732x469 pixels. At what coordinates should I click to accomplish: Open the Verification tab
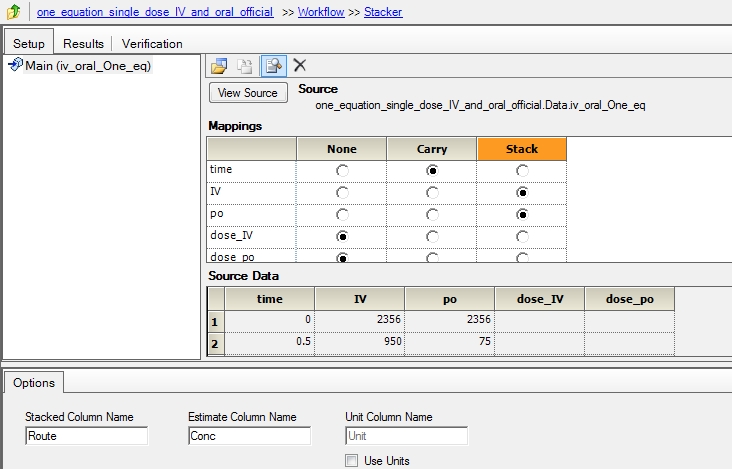(152, 43)
